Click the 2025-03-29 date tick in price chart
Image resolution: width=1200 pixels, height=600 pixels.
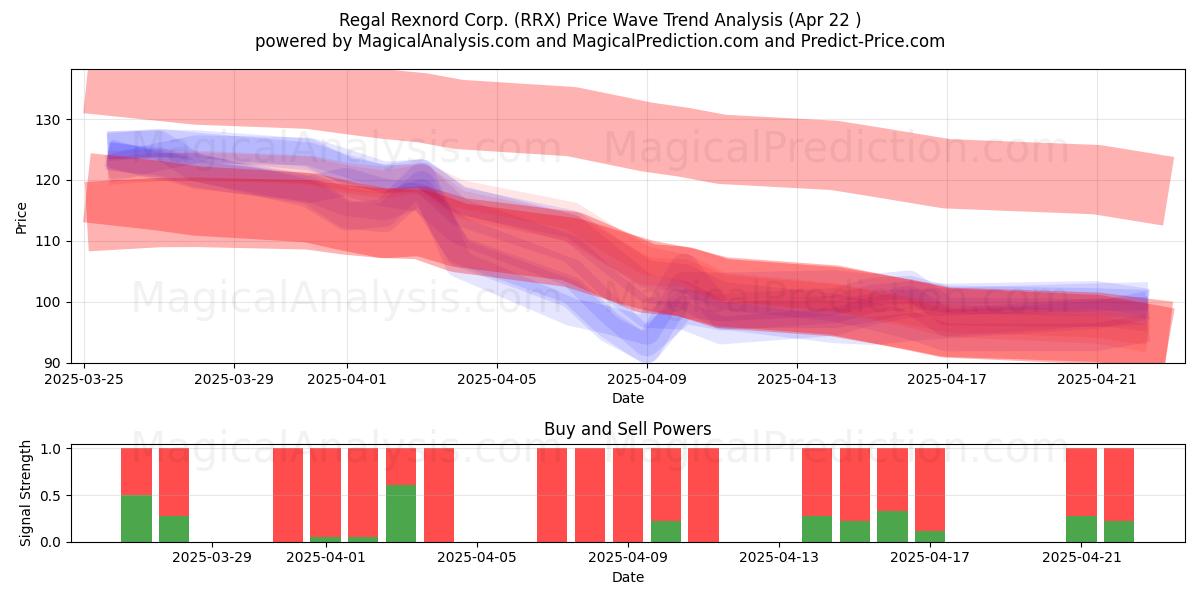click(234, 379)
